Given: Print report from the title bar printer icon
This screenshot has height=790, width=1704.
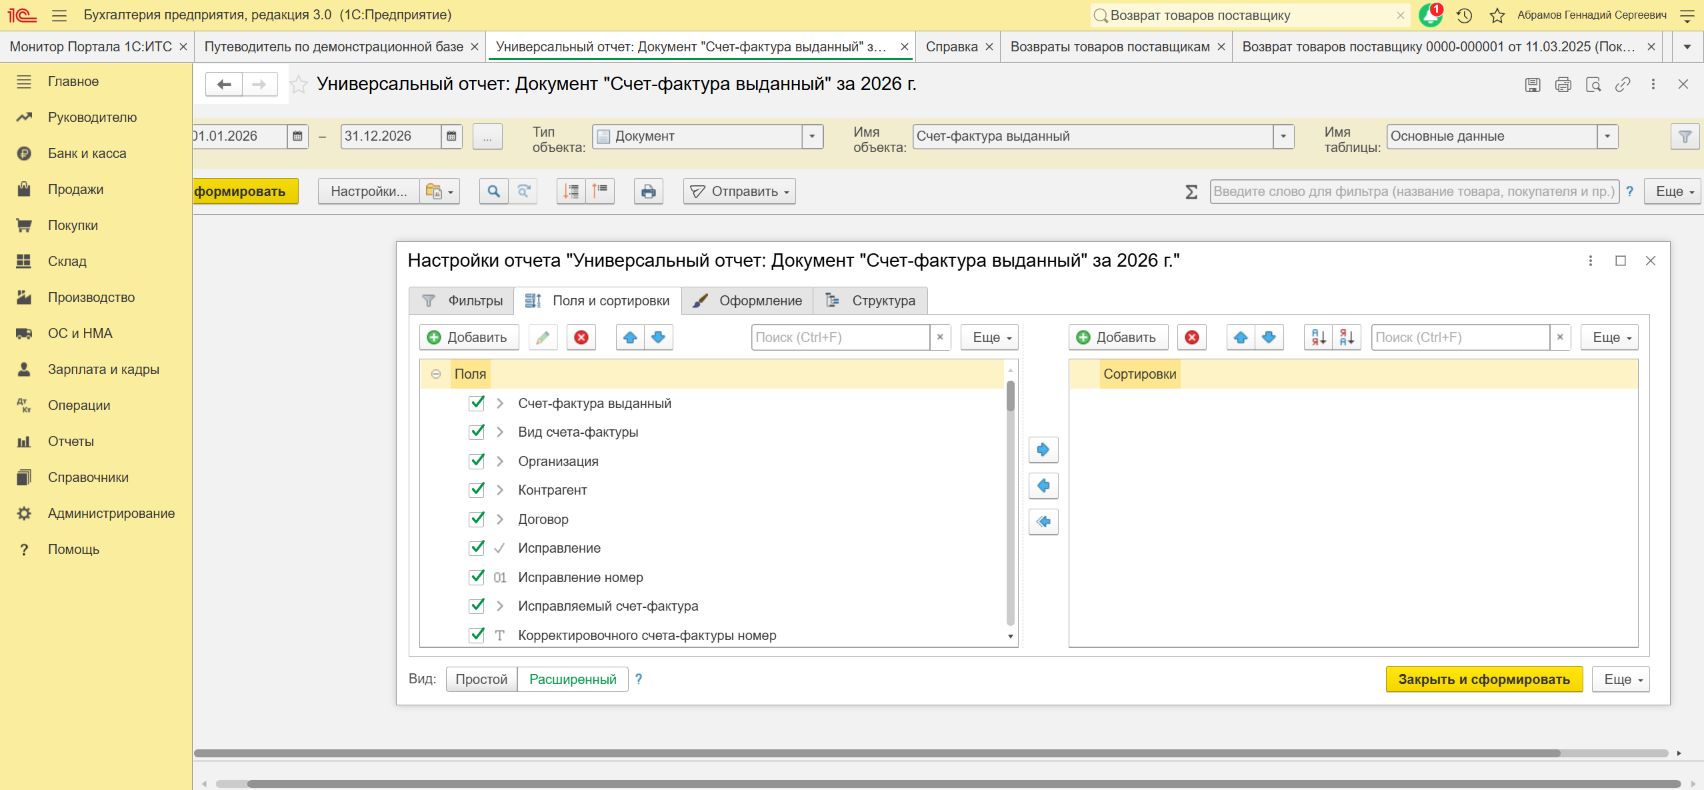Looking at the screenshot, I should pyautogui.click(x=1563, y=85).
